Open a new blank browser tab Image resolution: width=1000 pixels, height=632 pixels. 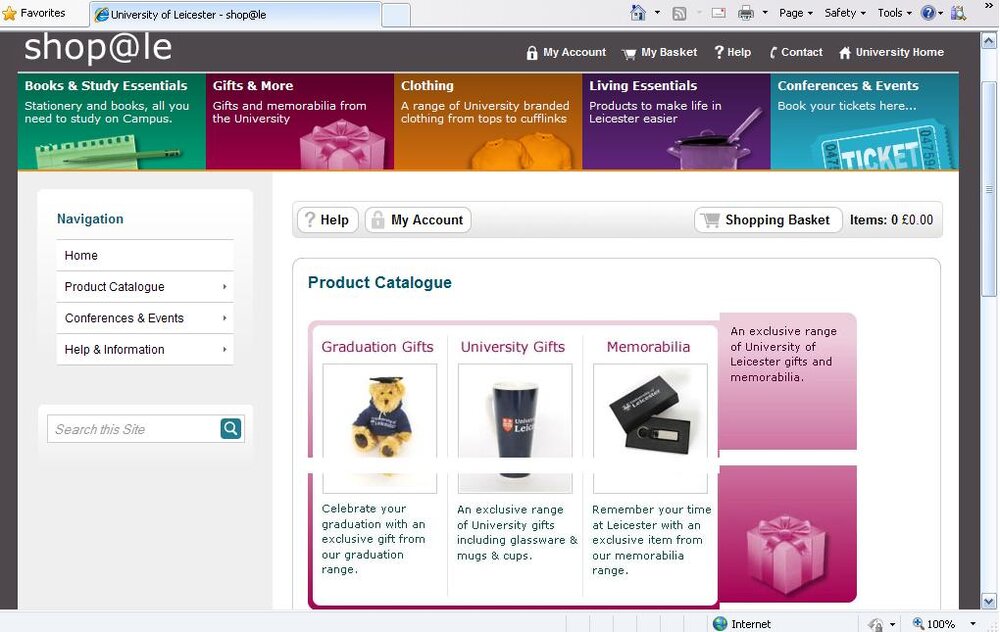pyautogui.click(x=395, y=15)
